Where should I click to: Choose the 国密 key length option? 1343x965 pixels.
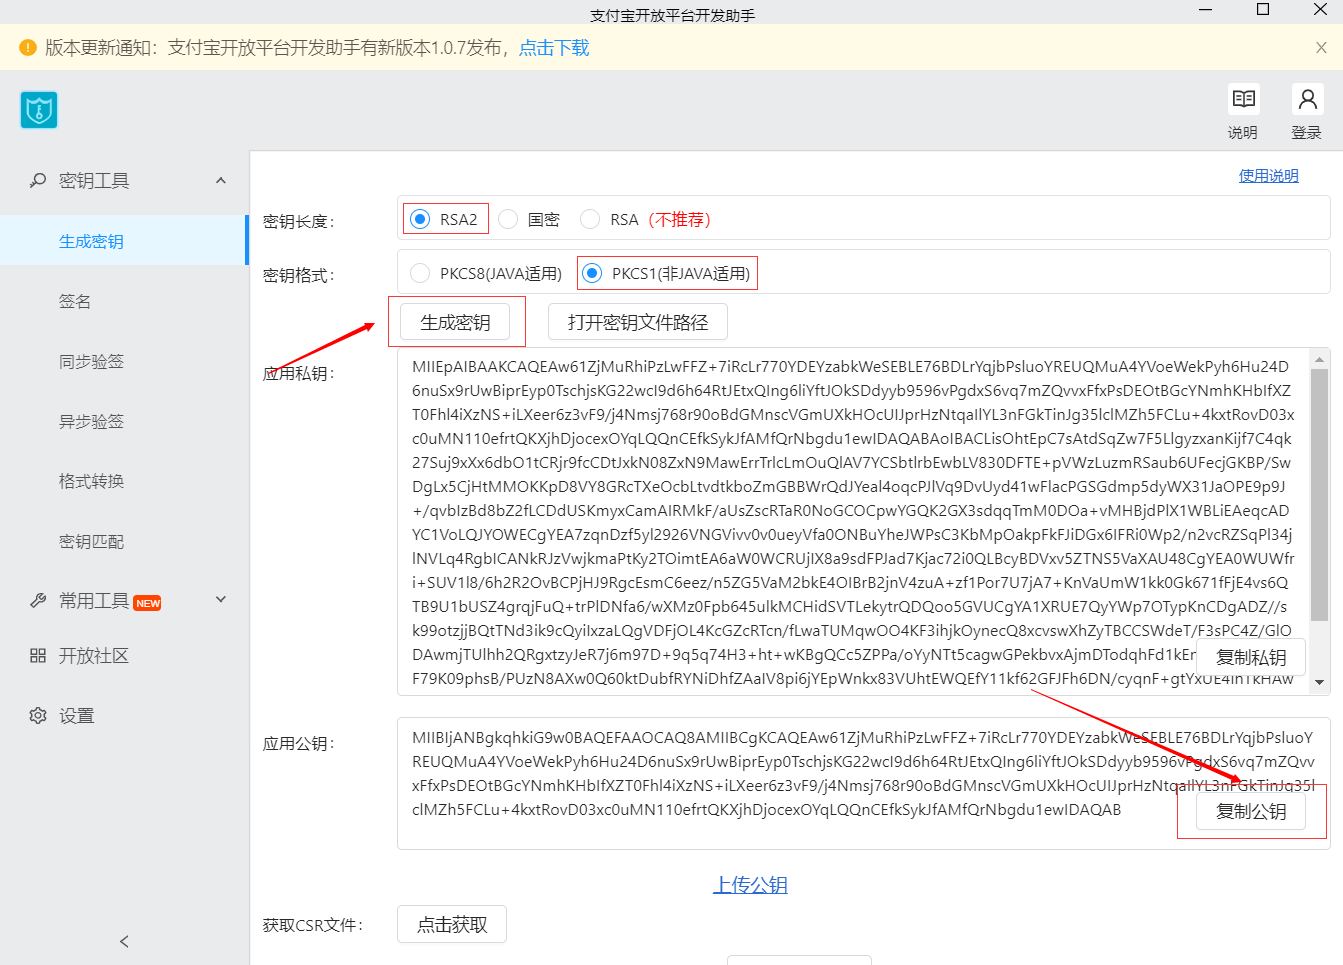[x=507, y=218]
